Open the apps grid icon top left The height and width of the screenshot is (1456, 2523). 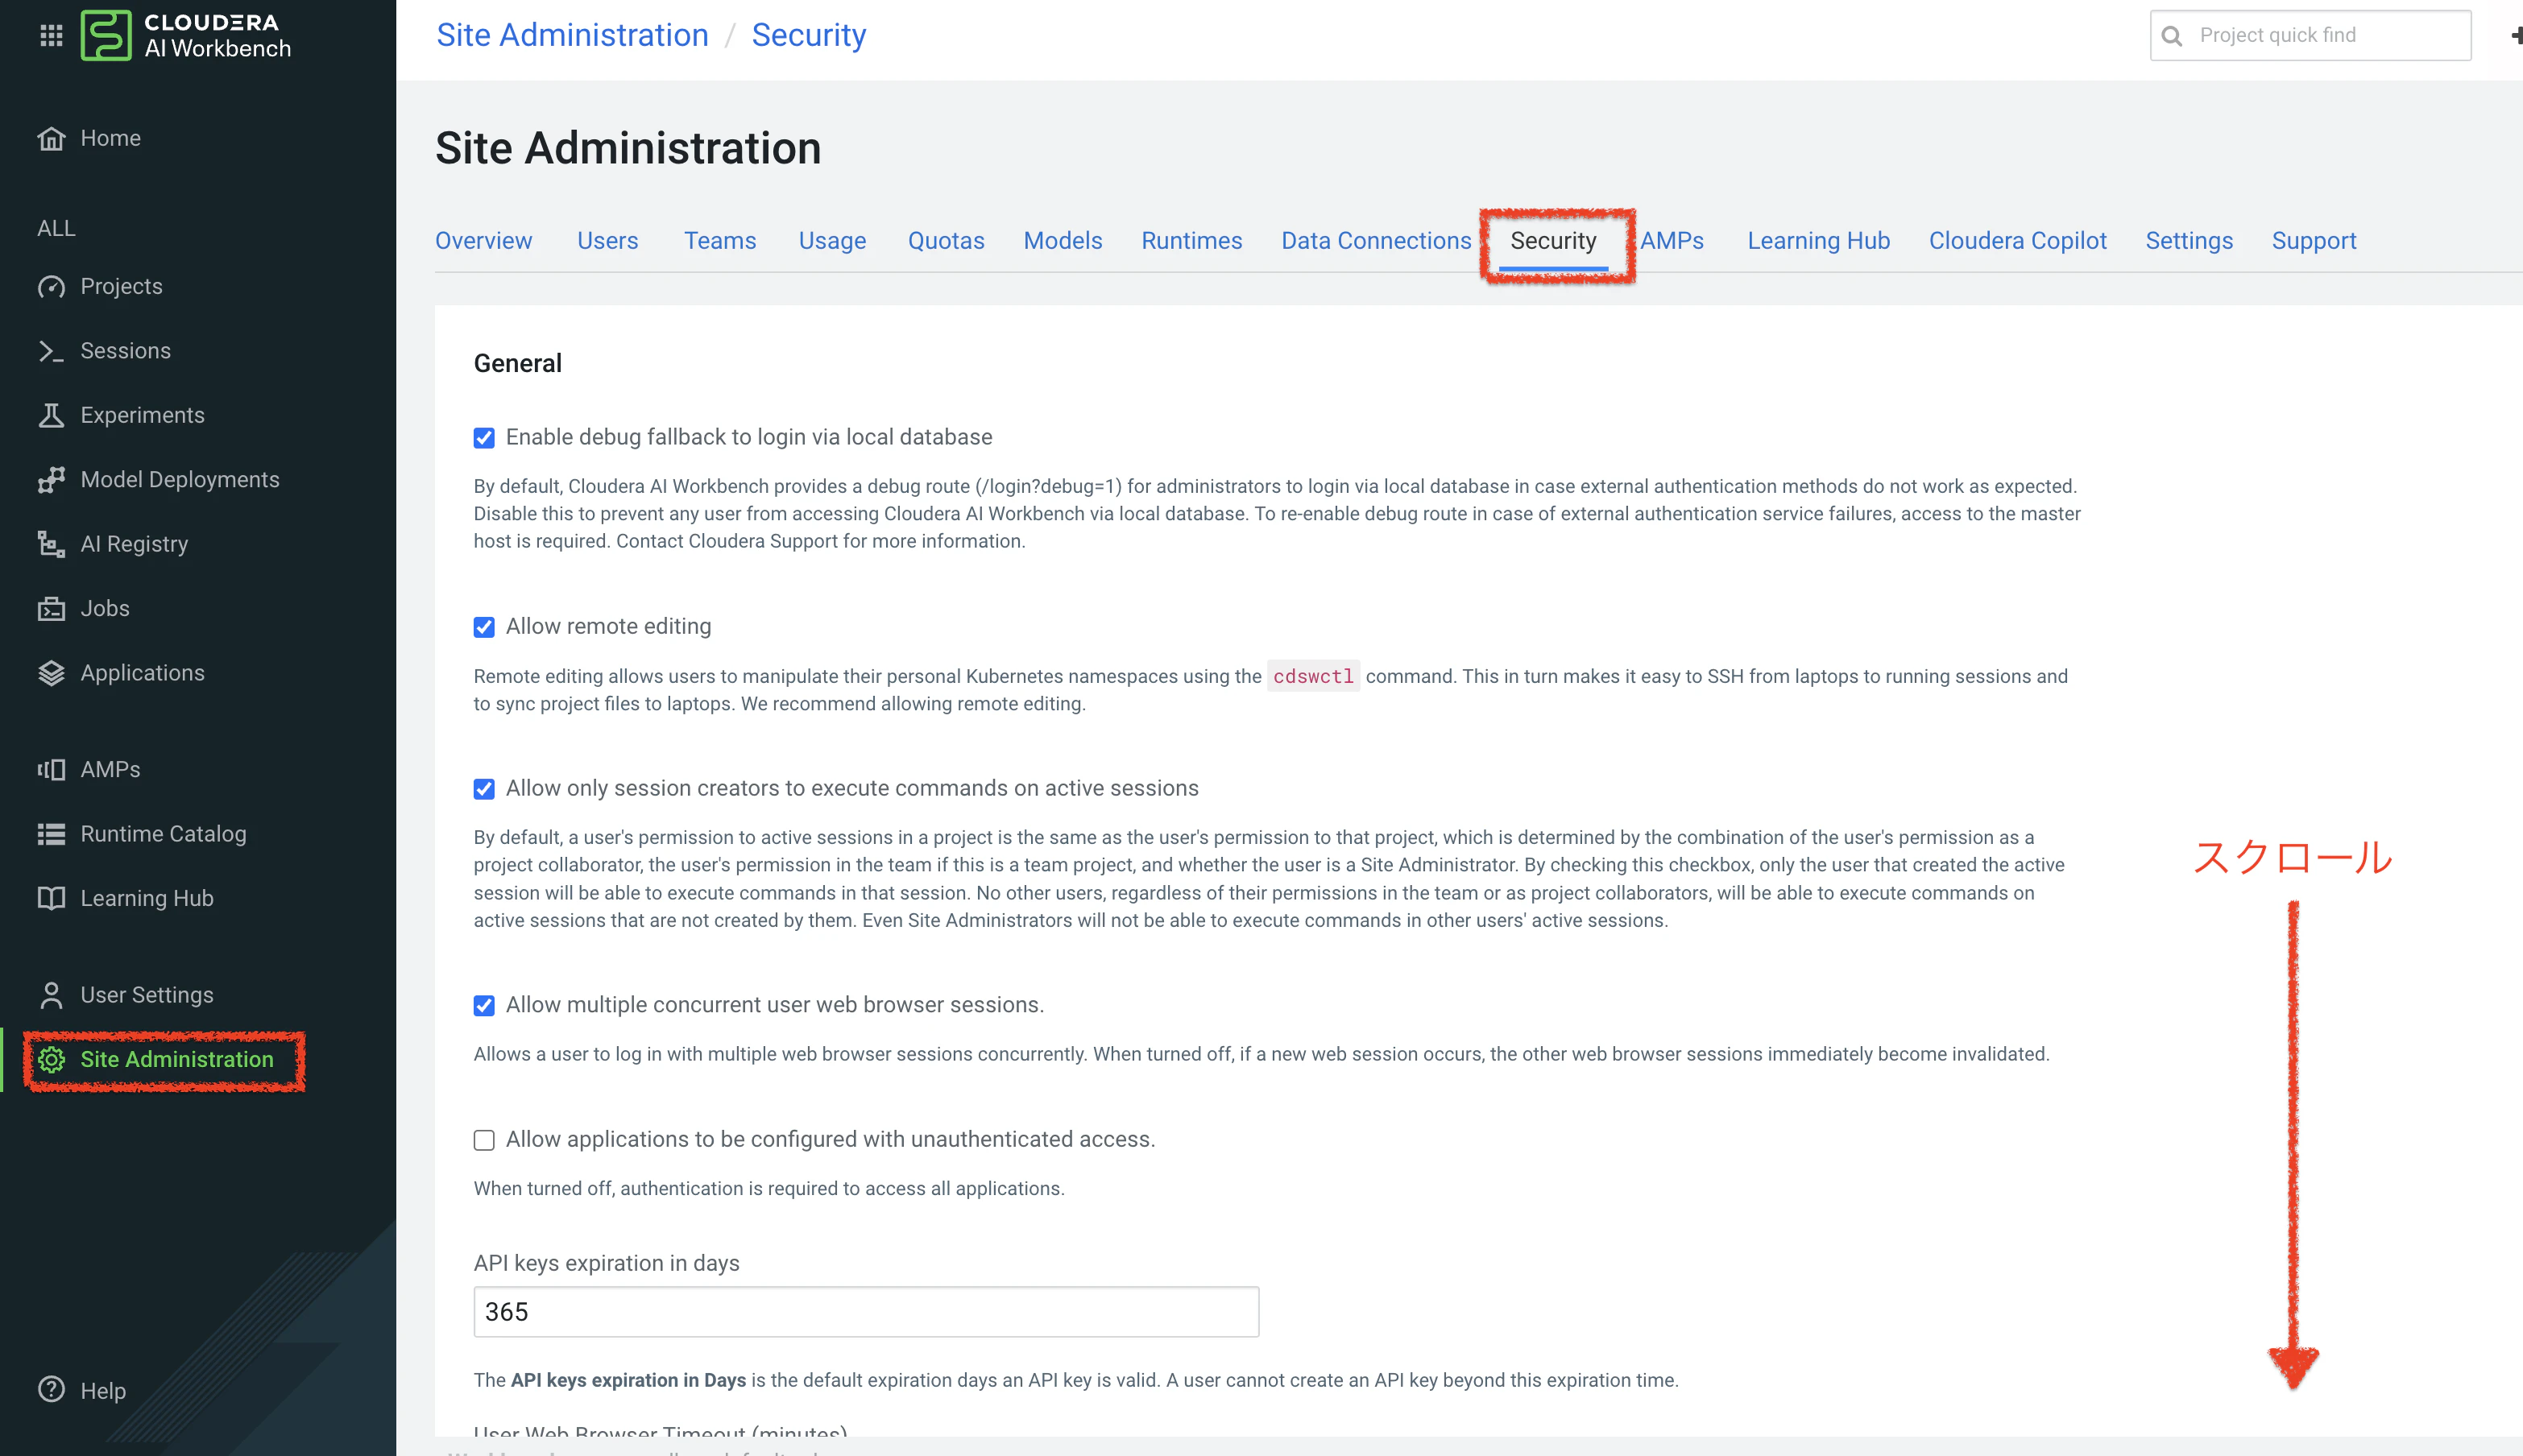pyautogui.click(x=51, y=35)
